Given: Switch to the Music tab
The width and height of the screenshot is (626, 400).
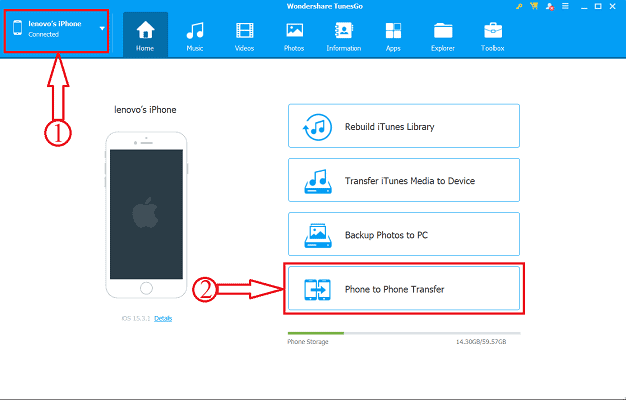Looking at the screenshot, I should tap(195, 35).
